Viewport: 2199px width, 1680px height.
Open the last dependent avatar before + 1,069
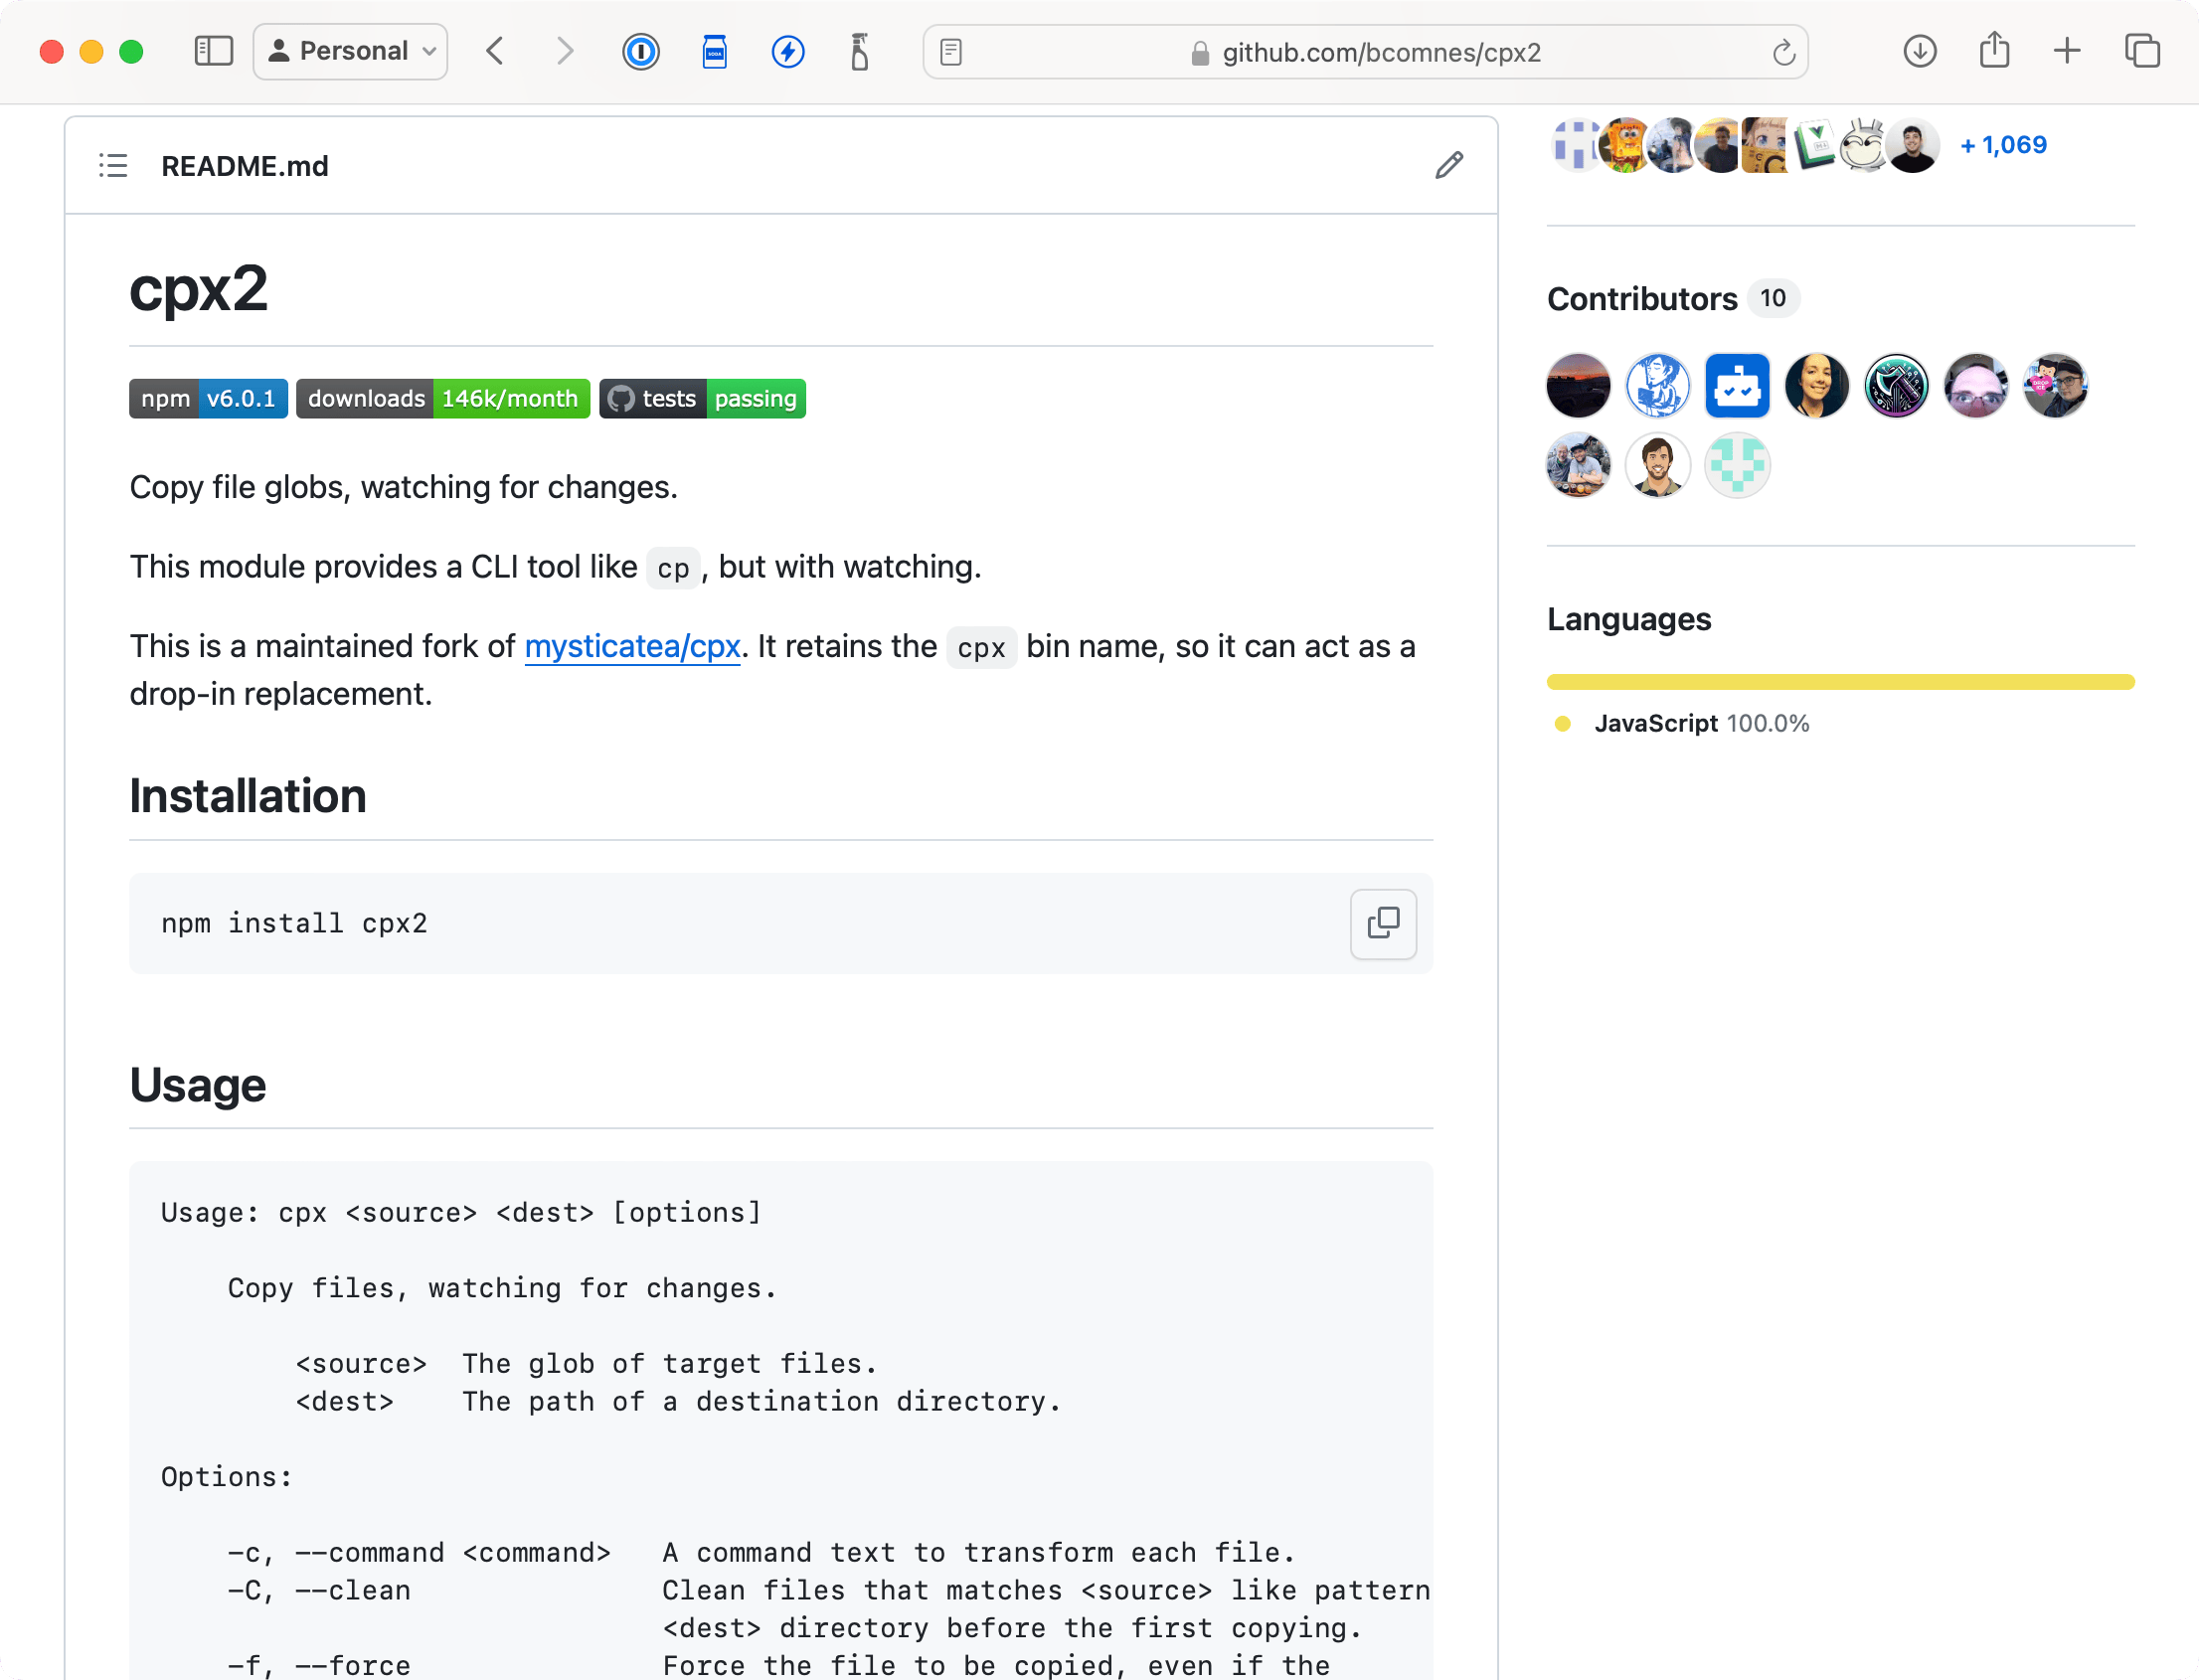tap(1913, 145)
